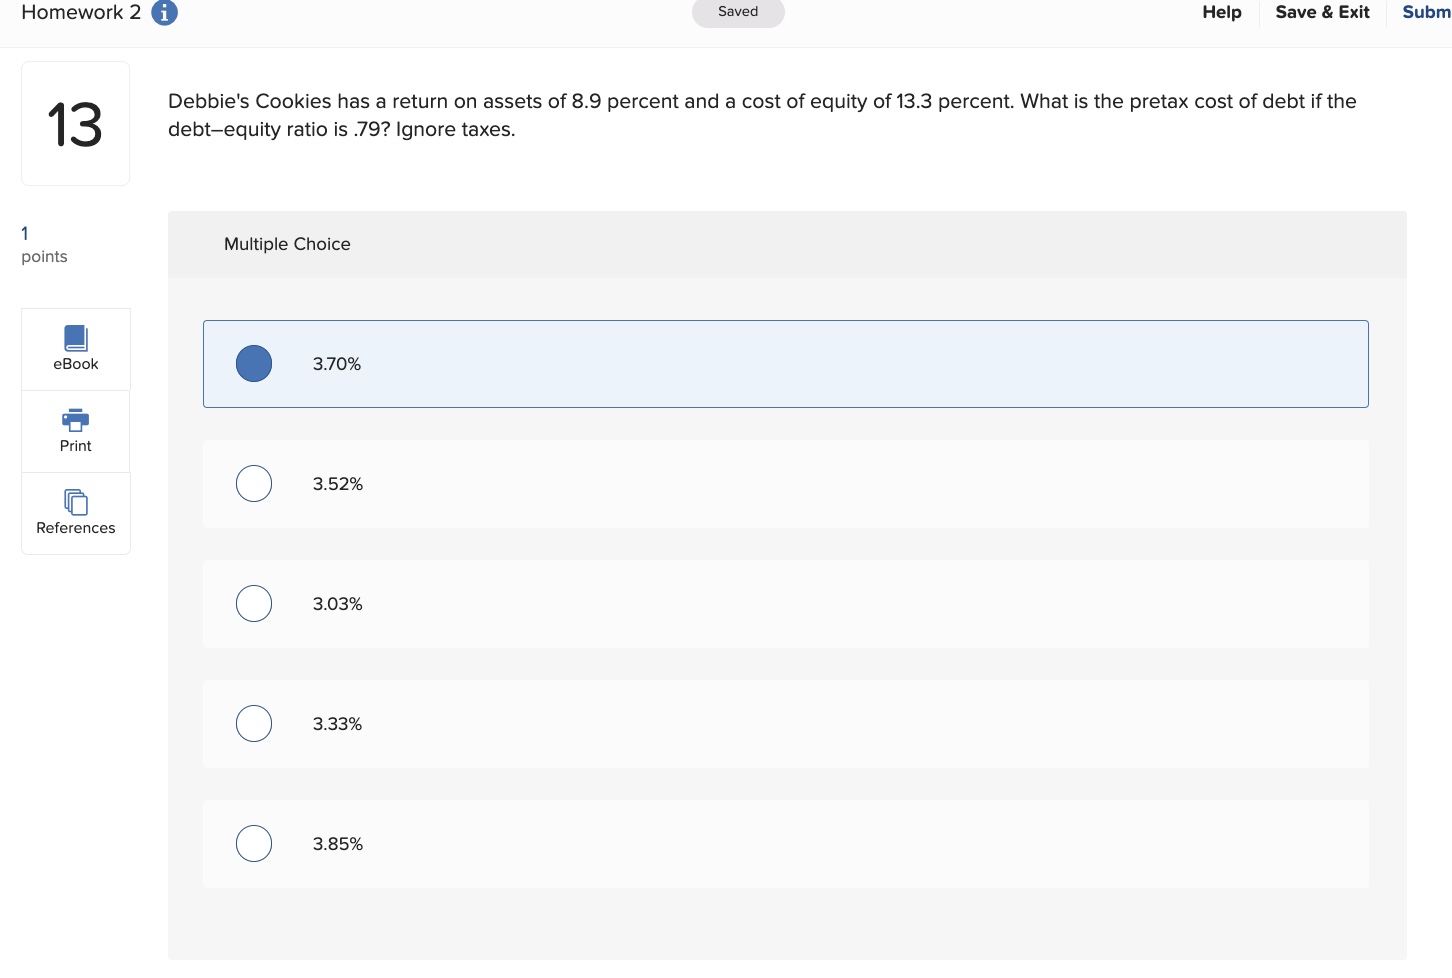Click the 3.52% answer text
Viewport: 1452px width, 978px height.
click(338, 484)
